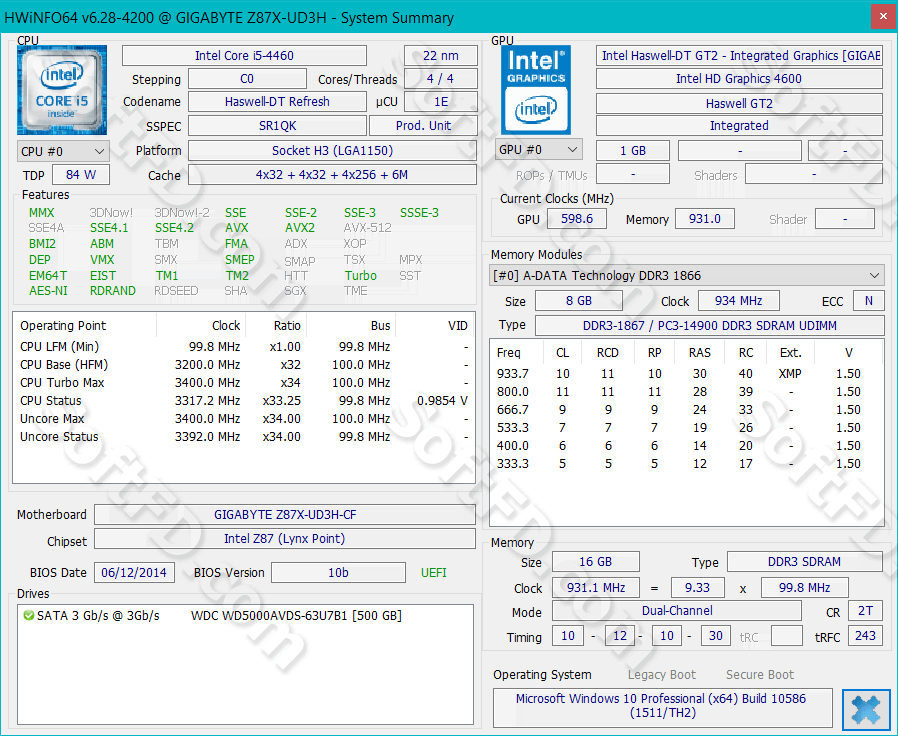Click the VMX feature label
898x736 pixels.
pos(102,260)
